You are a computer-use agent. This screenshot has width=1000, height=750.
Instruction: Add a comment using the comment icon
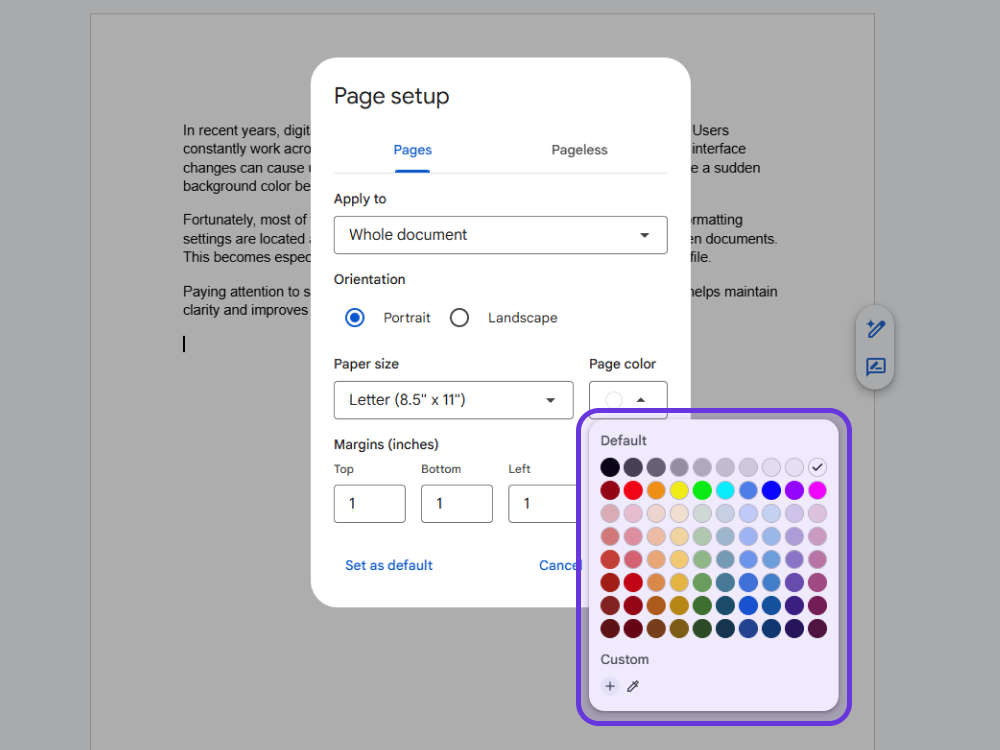click(875, 367)
